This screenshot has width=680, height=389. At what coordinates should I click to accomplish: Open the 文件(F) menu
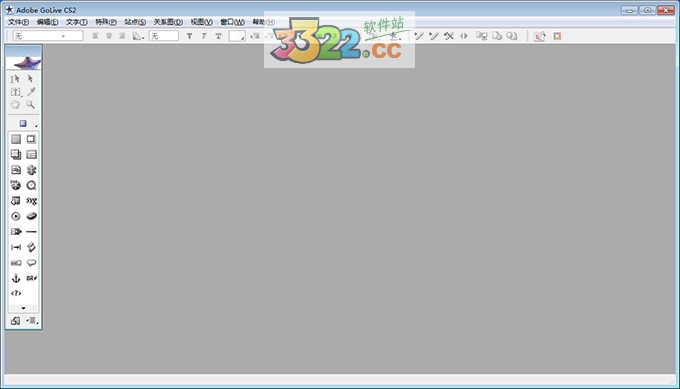pyautogui.click(x=18, y=22)
